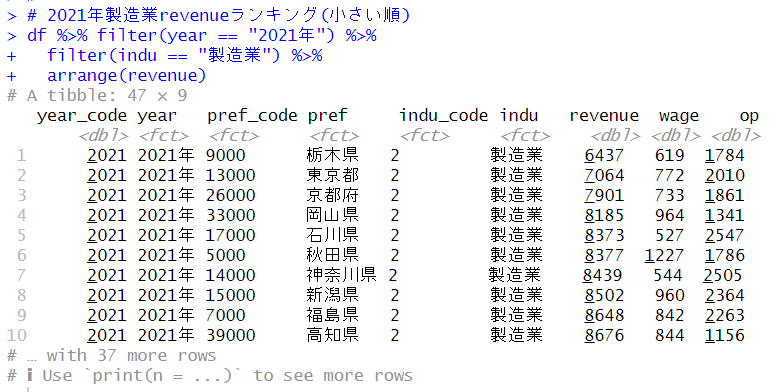Screen dimensions: 777x392
Task: Click pref_code value '5000'
Action: pos(226,255)
